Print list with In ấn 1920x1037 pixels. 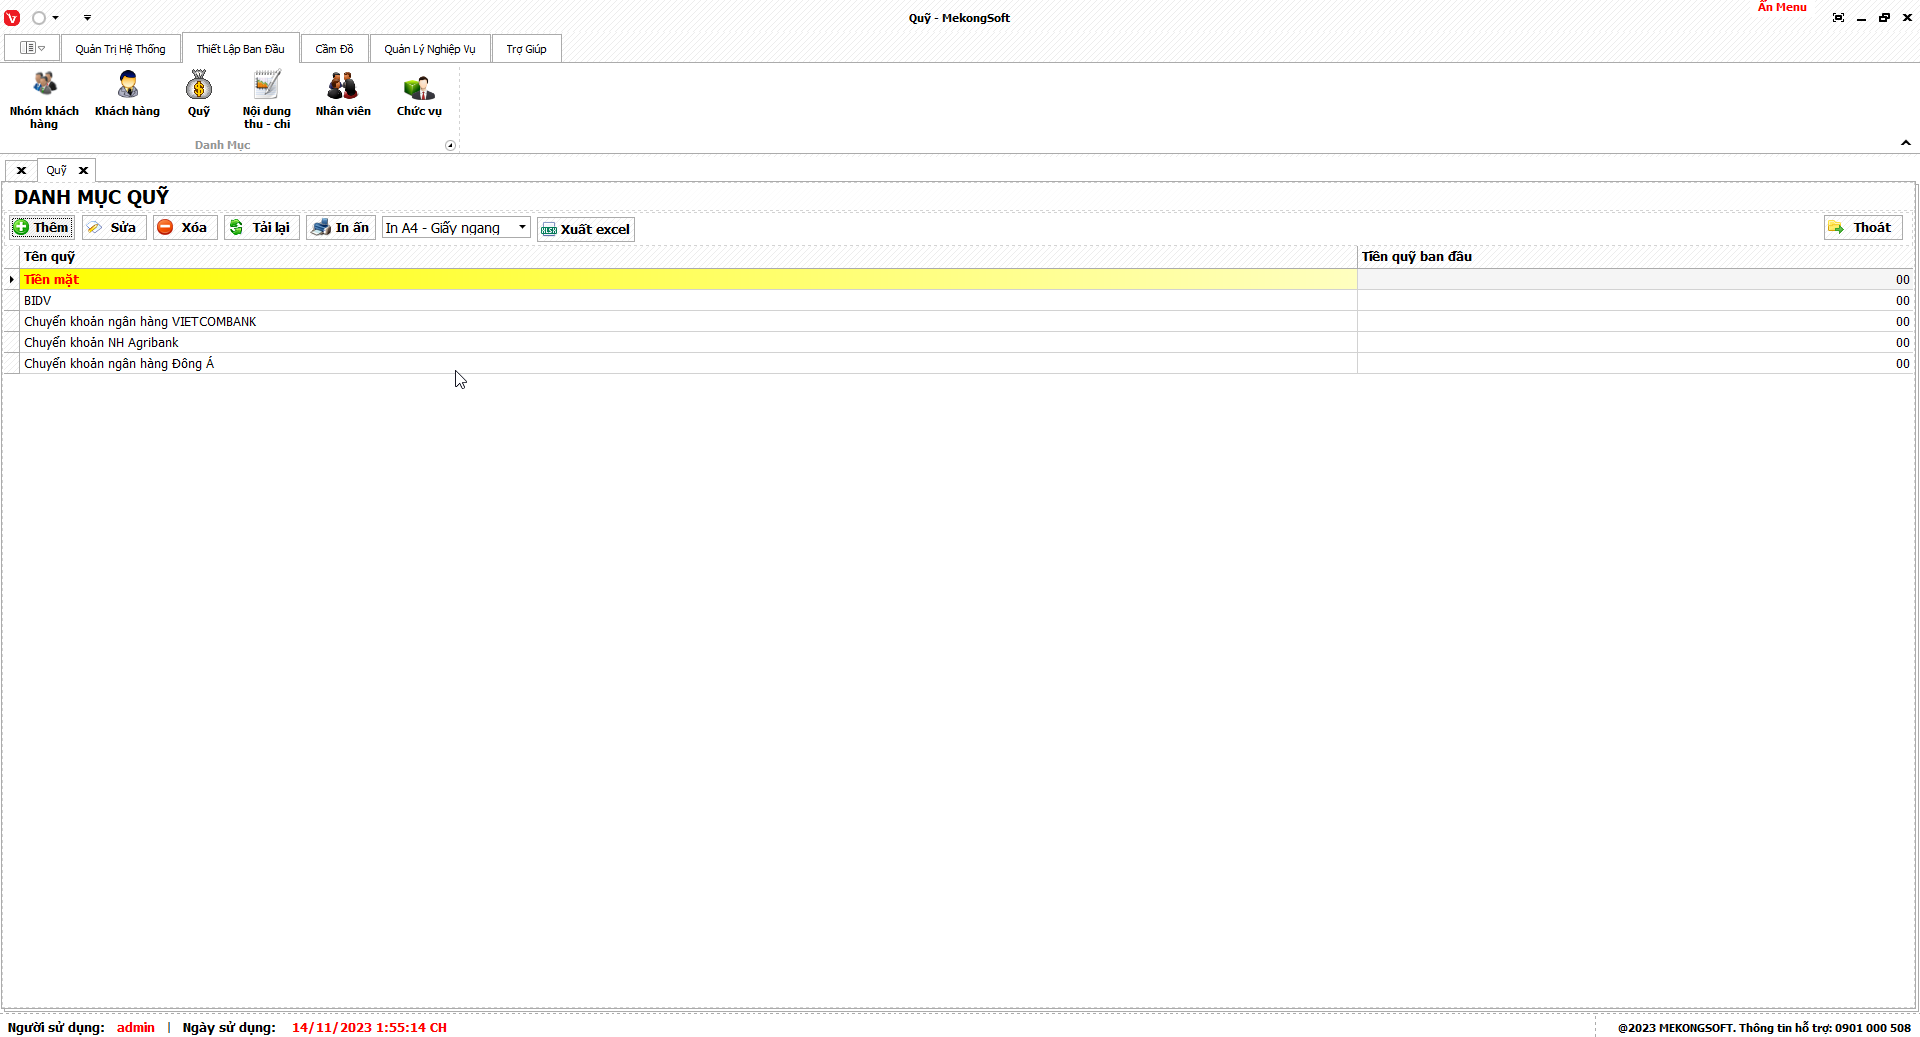[341, 228]
